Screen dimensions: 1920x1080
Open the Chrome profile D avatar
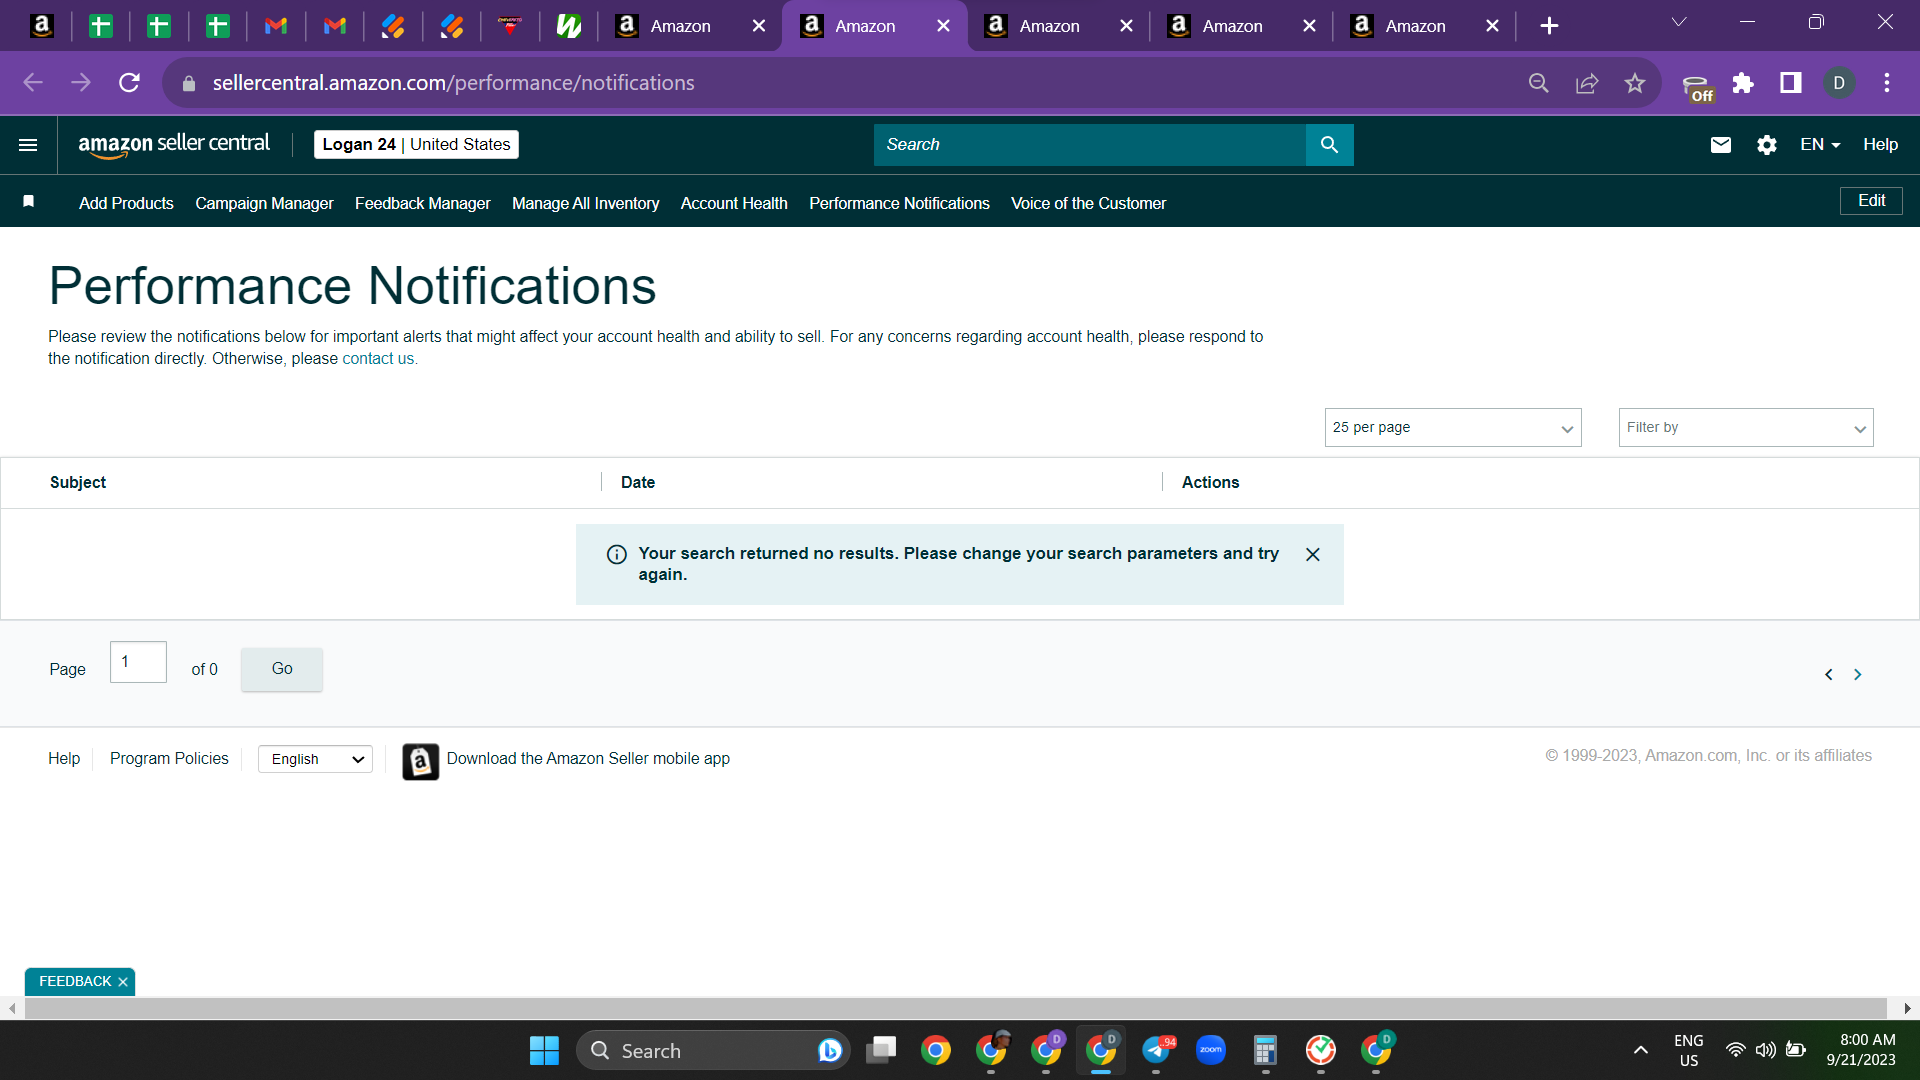tap(1839, 83)
